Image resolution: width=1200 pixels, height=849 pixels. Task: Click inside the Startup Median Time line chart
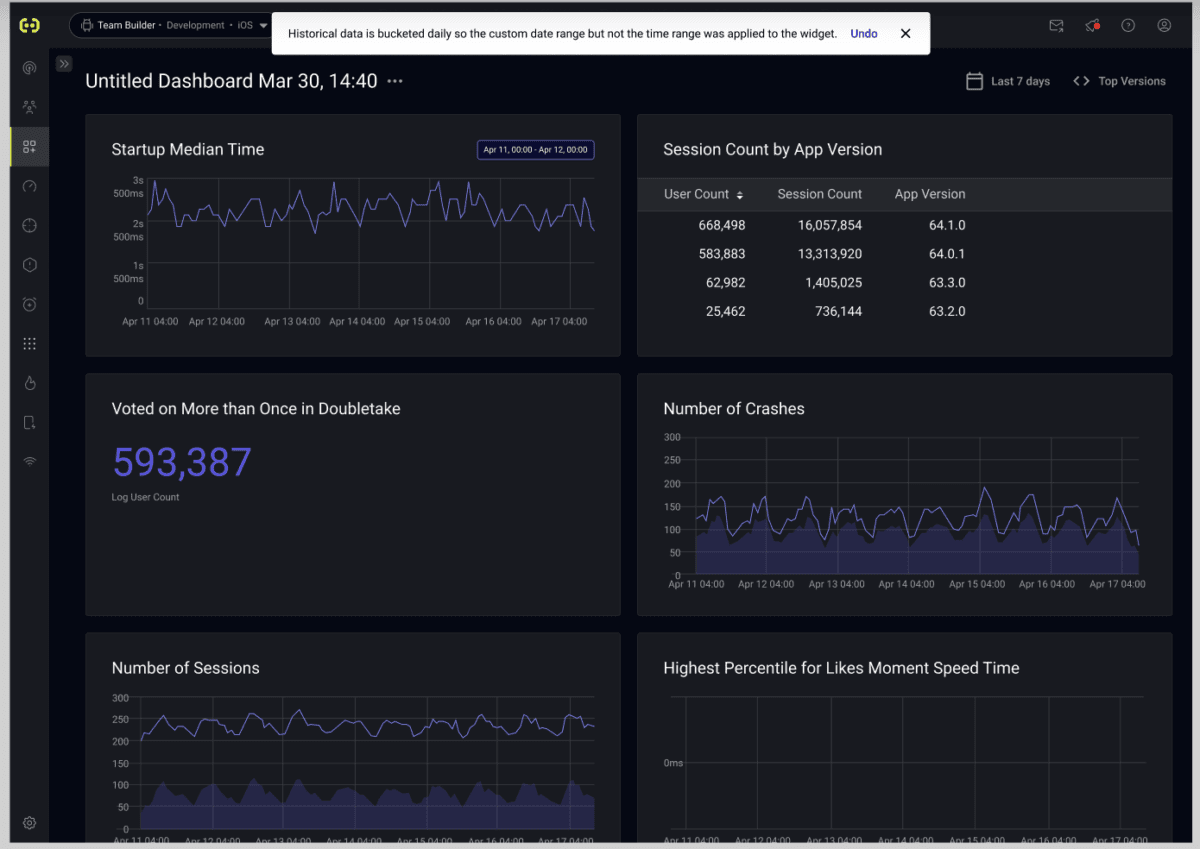click(x=371, y=243)
